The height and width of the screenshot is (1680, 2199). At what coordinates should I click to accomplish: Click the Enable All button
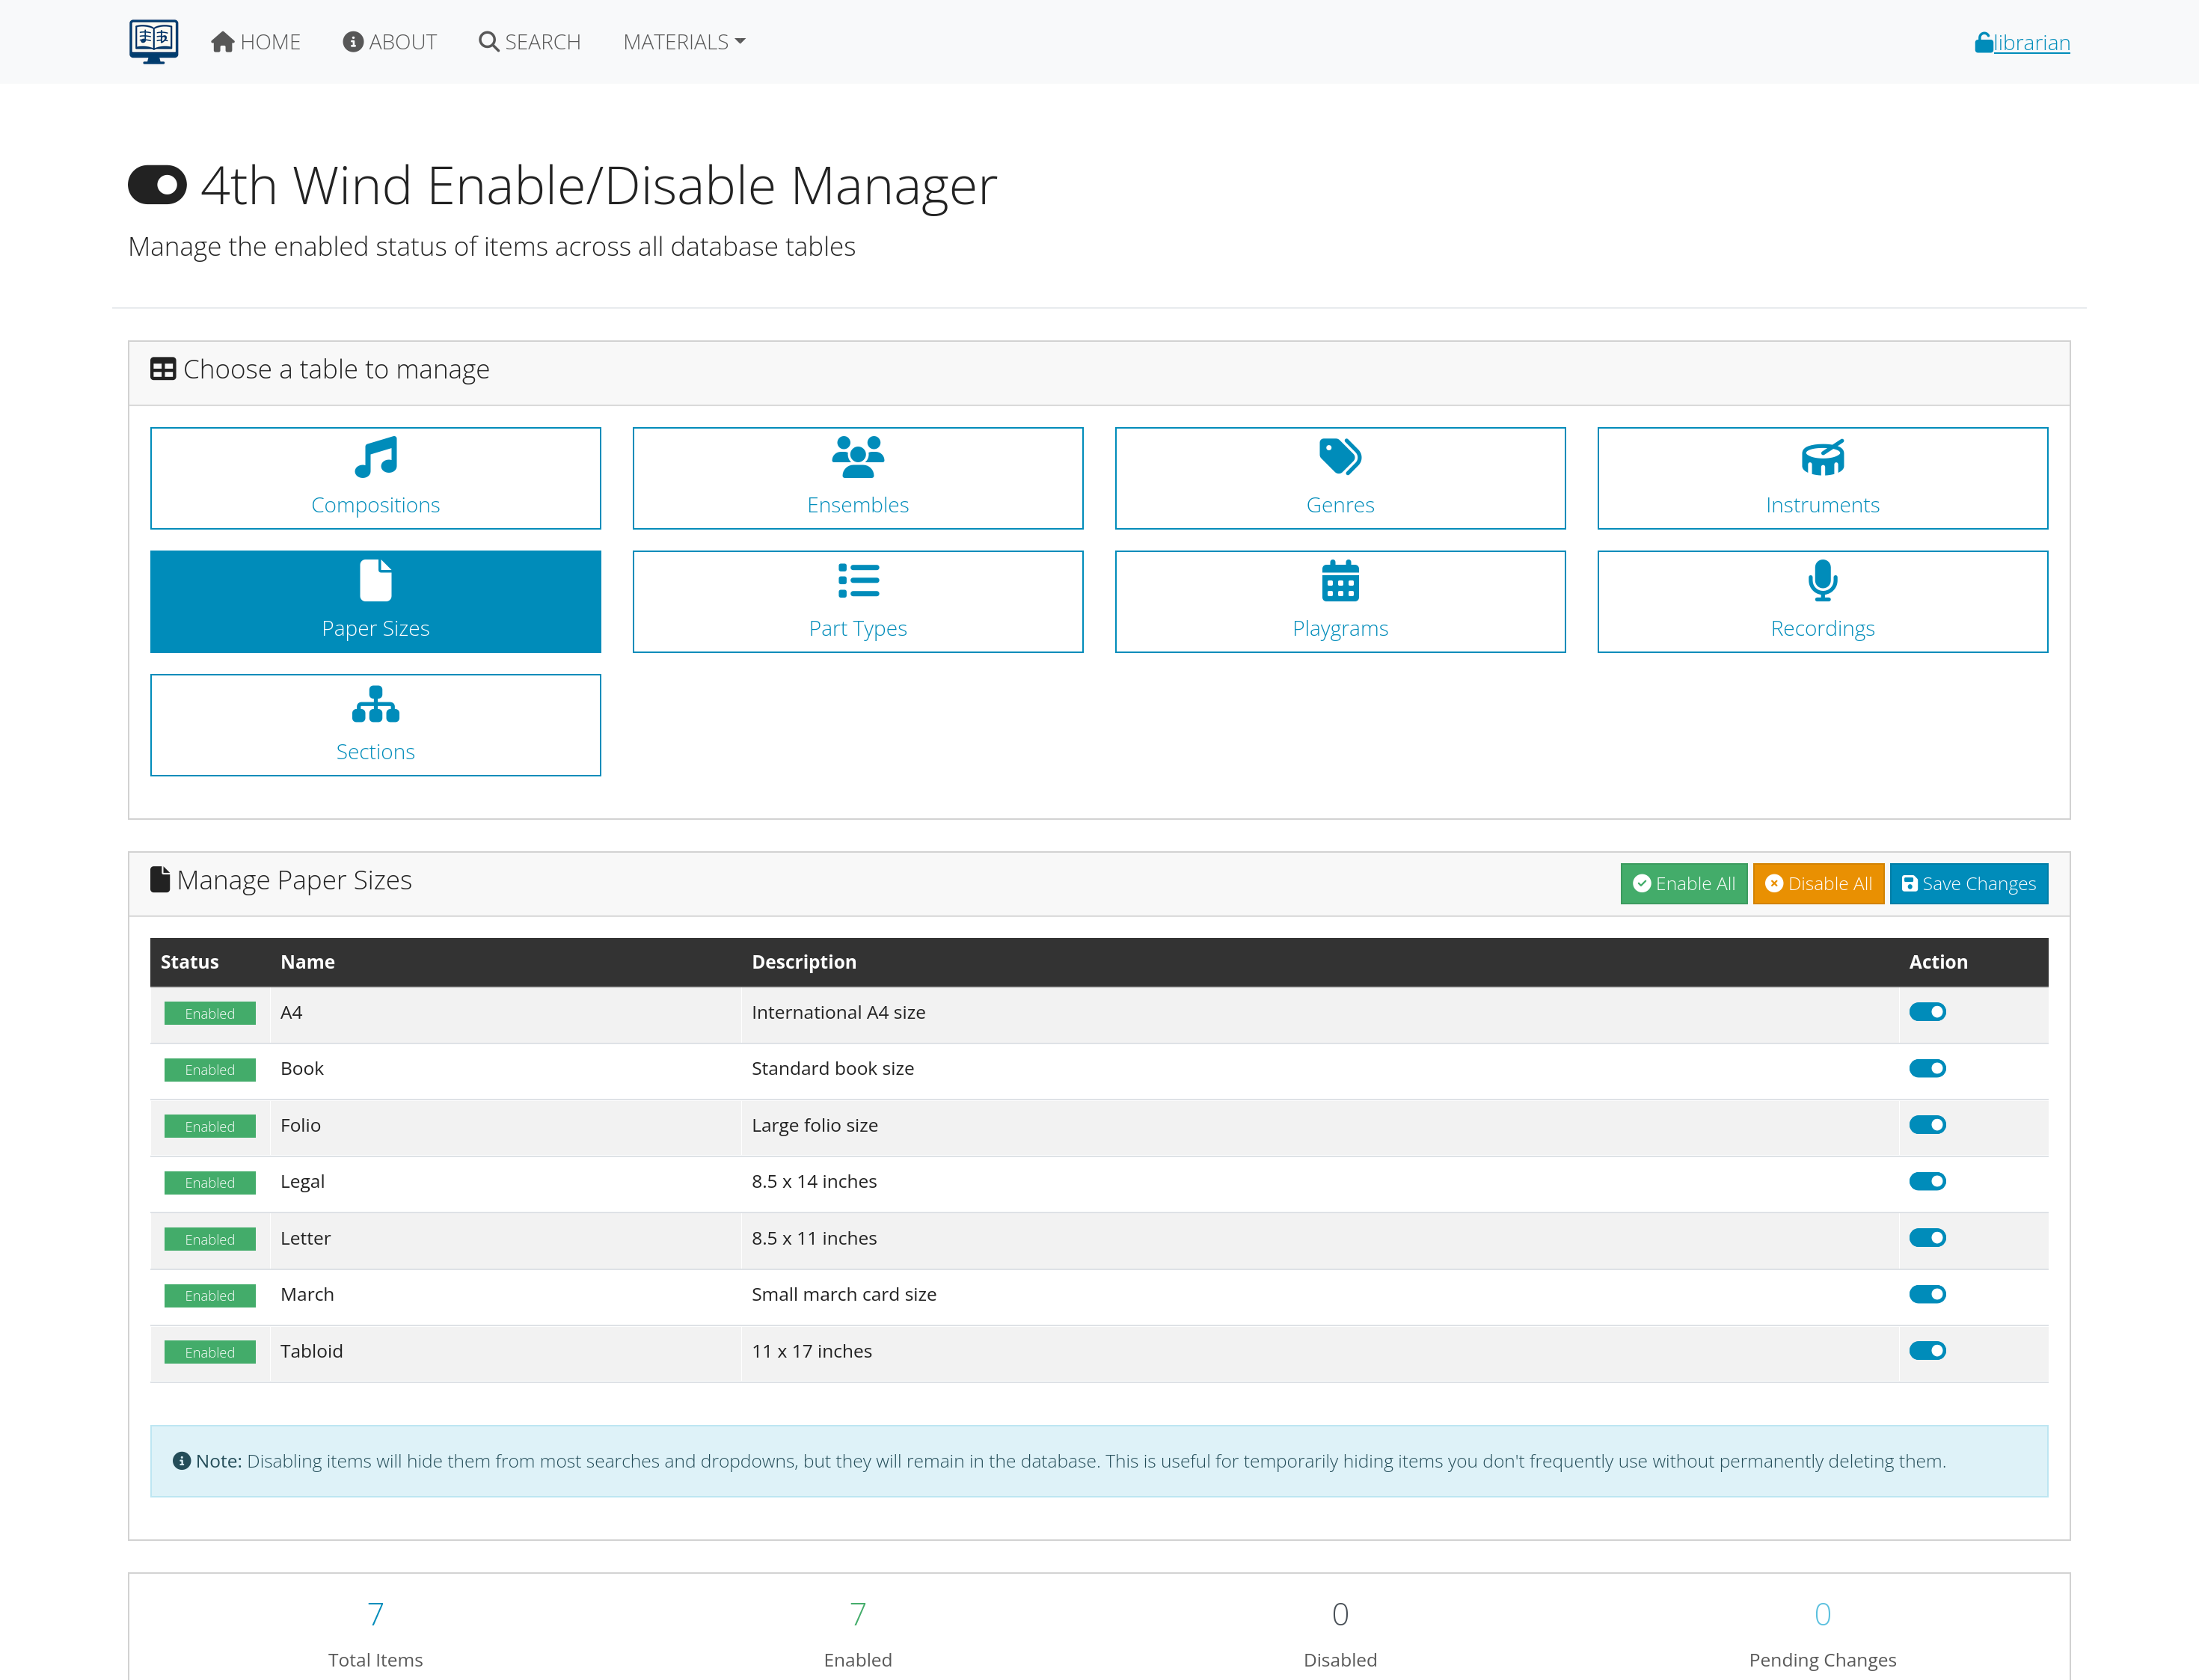pyautogui.click(x=1683, y=883)
